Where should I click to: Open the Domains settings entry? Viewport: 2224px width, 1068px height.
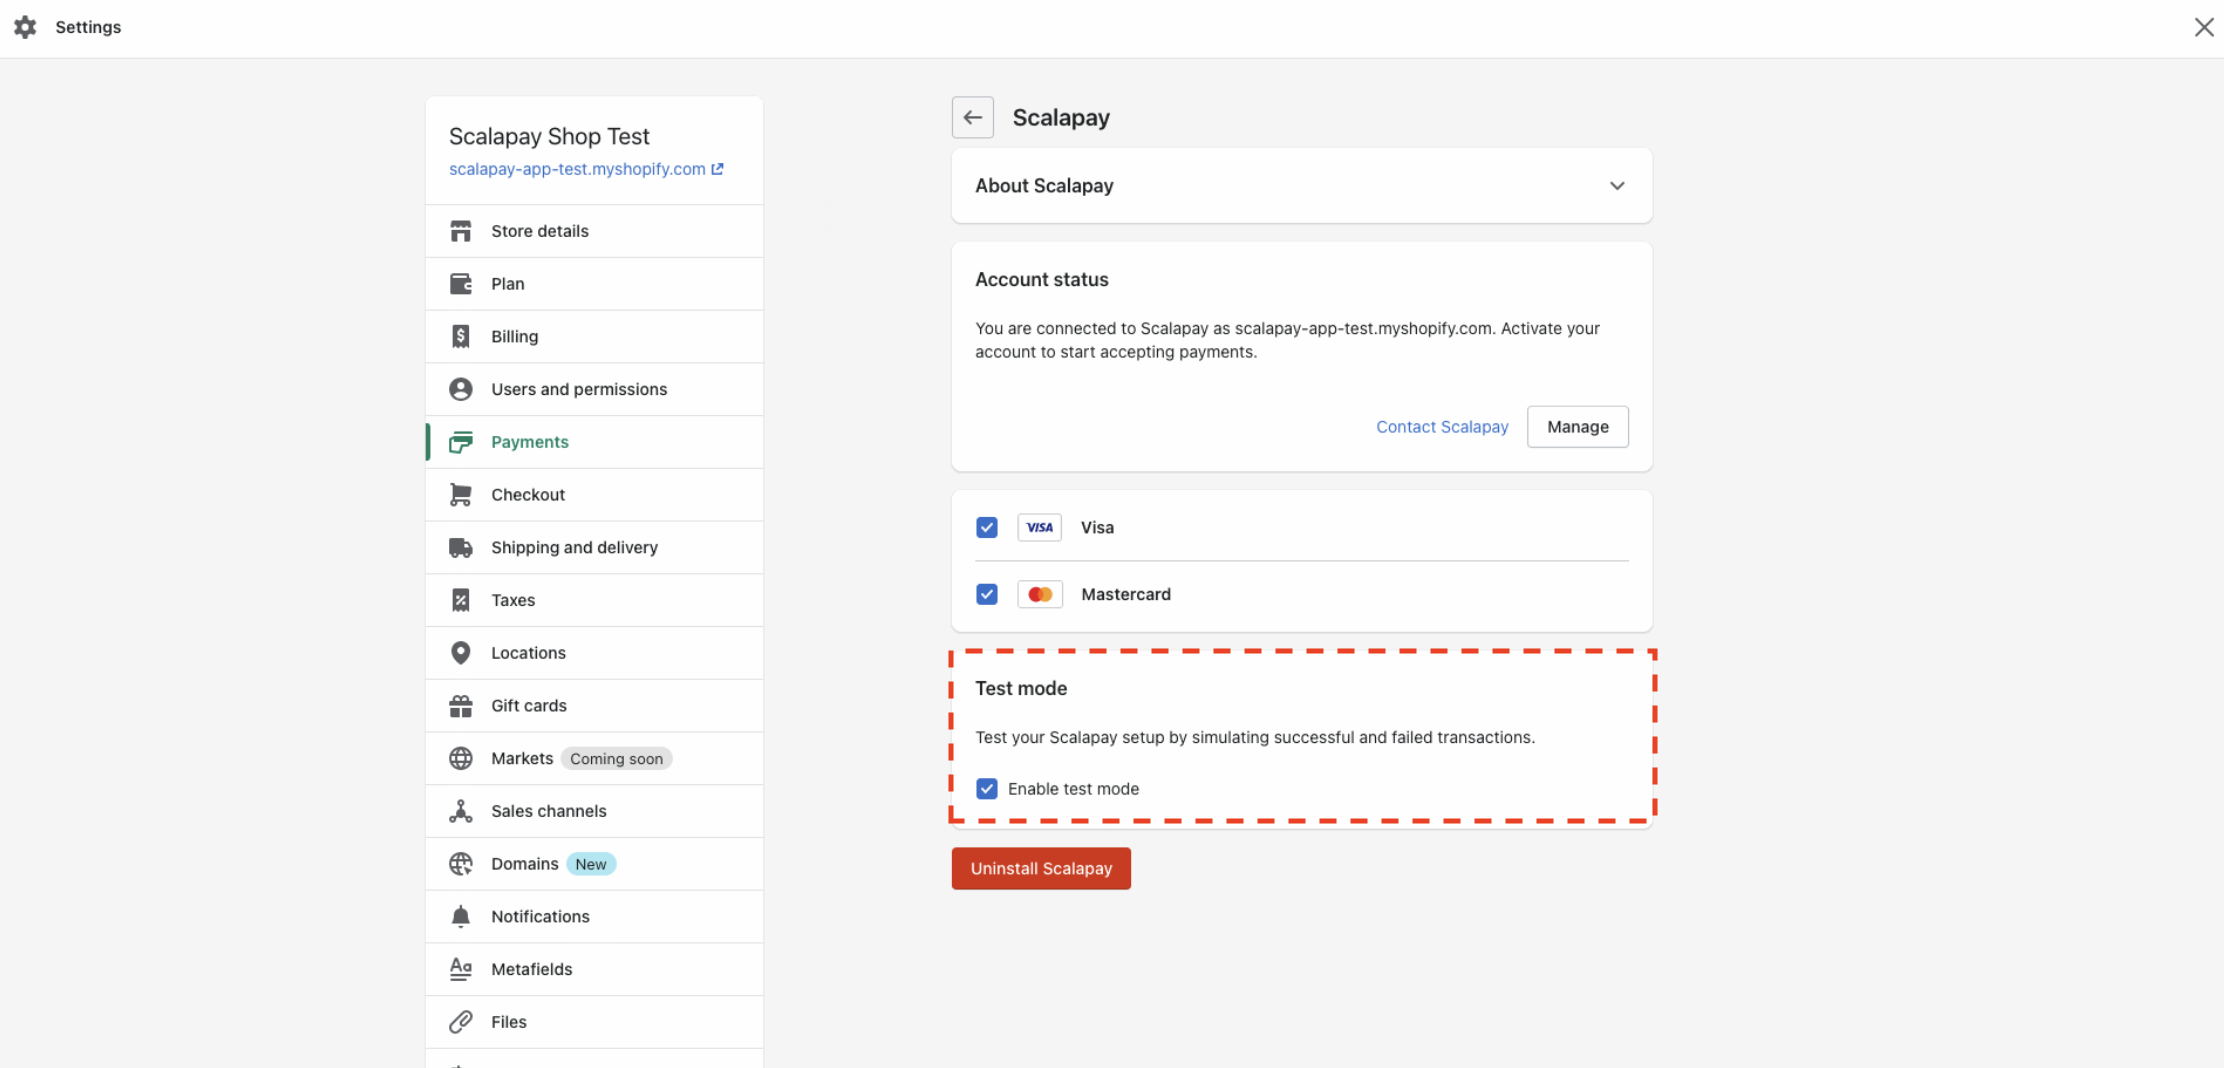(594, 864)
